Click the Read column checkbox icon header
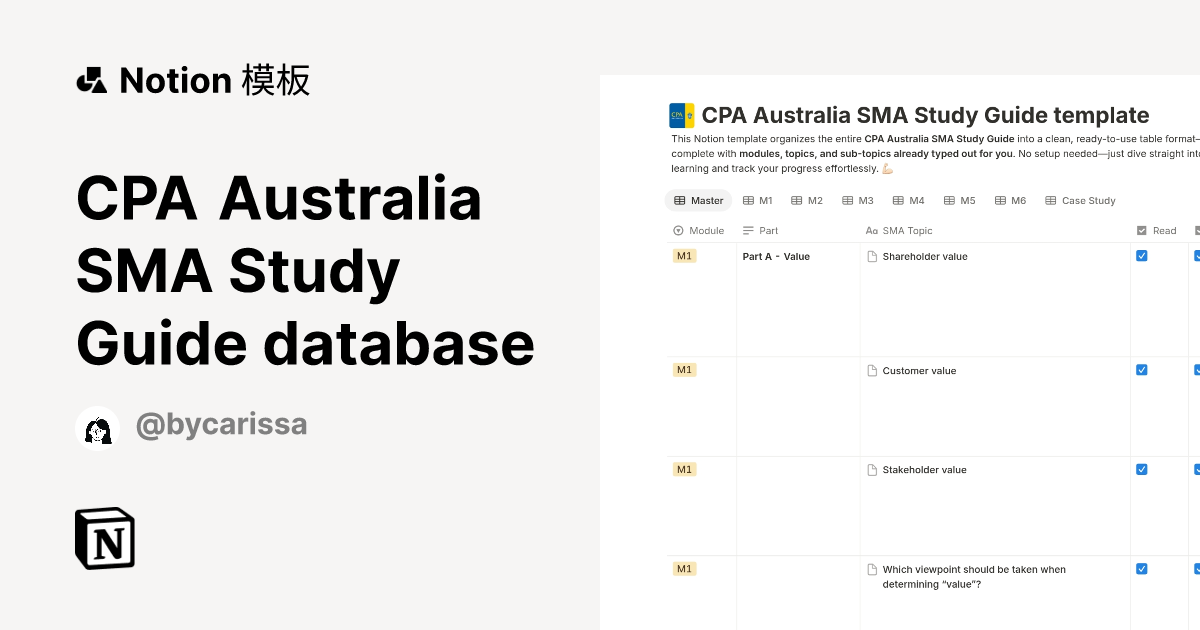The image size is (1200, 630). tap(1142, 231)
